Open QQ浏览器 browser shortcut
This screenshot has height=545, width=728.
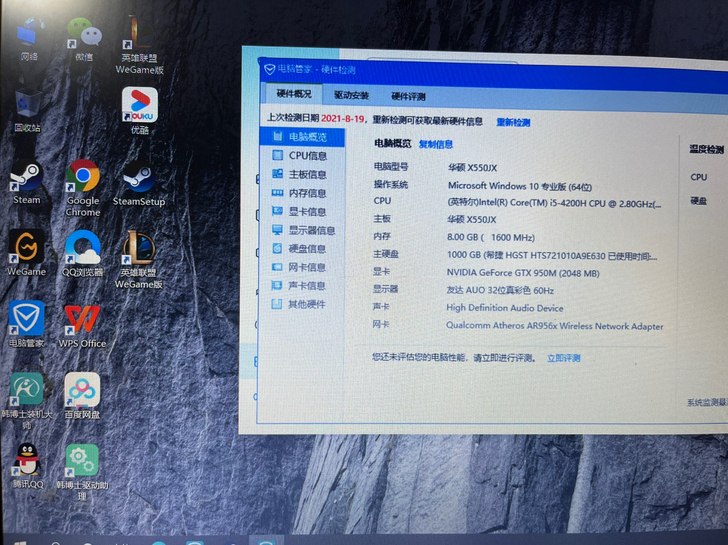[83, 253]
